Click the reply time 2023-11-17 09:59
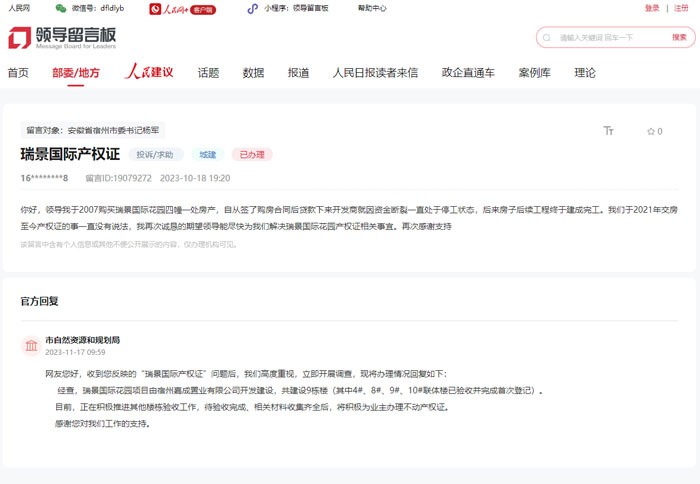 75,352
